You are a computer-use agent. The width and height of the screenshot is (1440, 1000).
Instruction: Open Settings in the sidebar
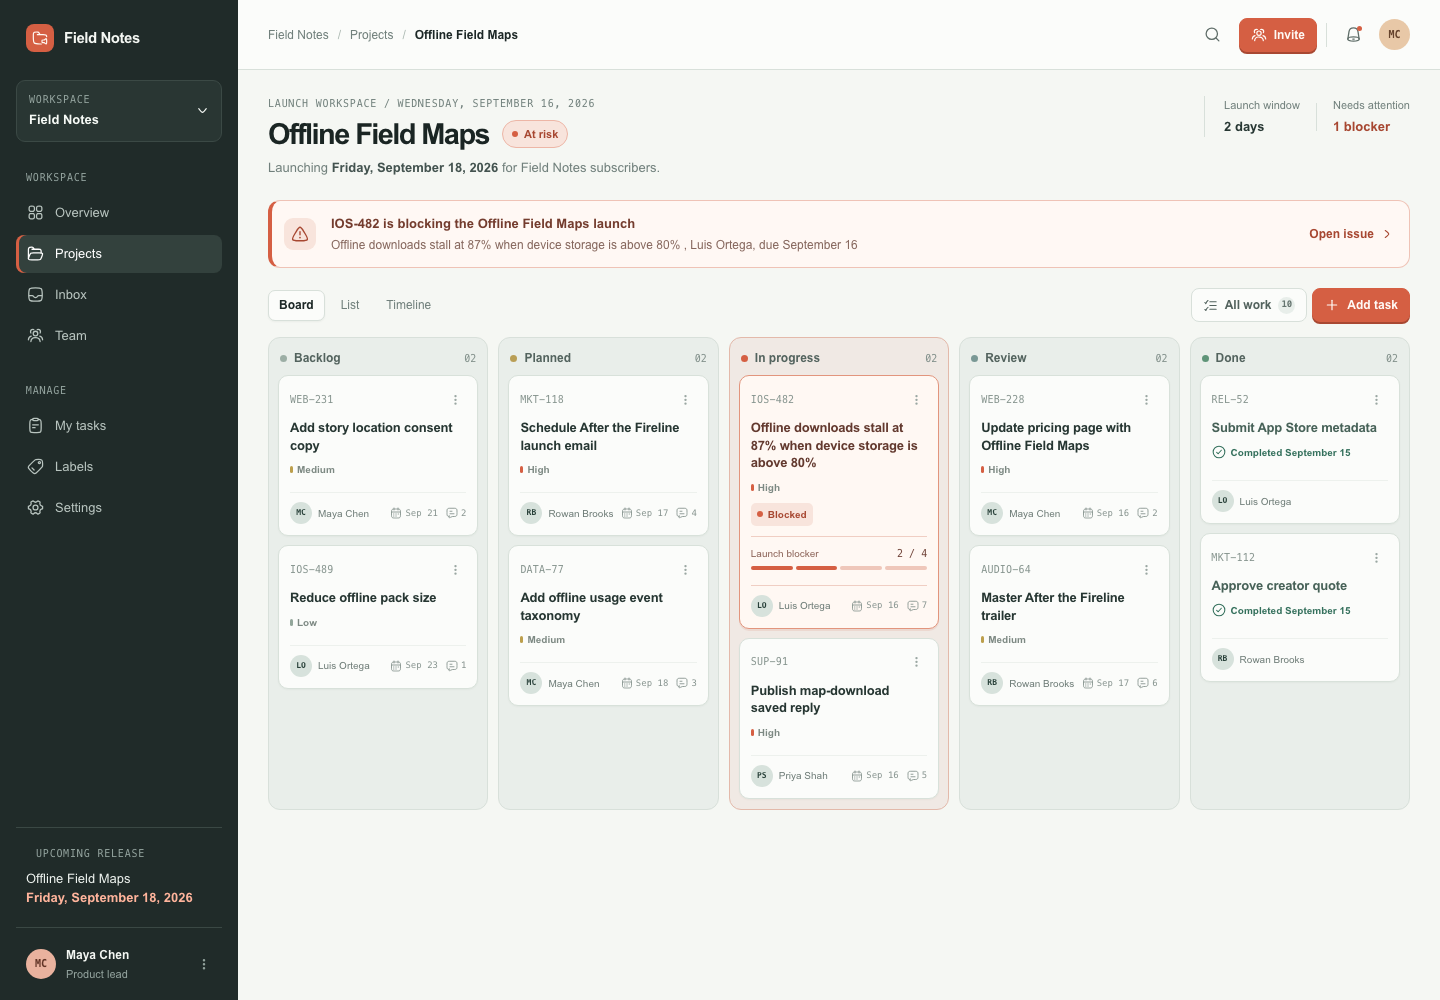coord(119,508)
